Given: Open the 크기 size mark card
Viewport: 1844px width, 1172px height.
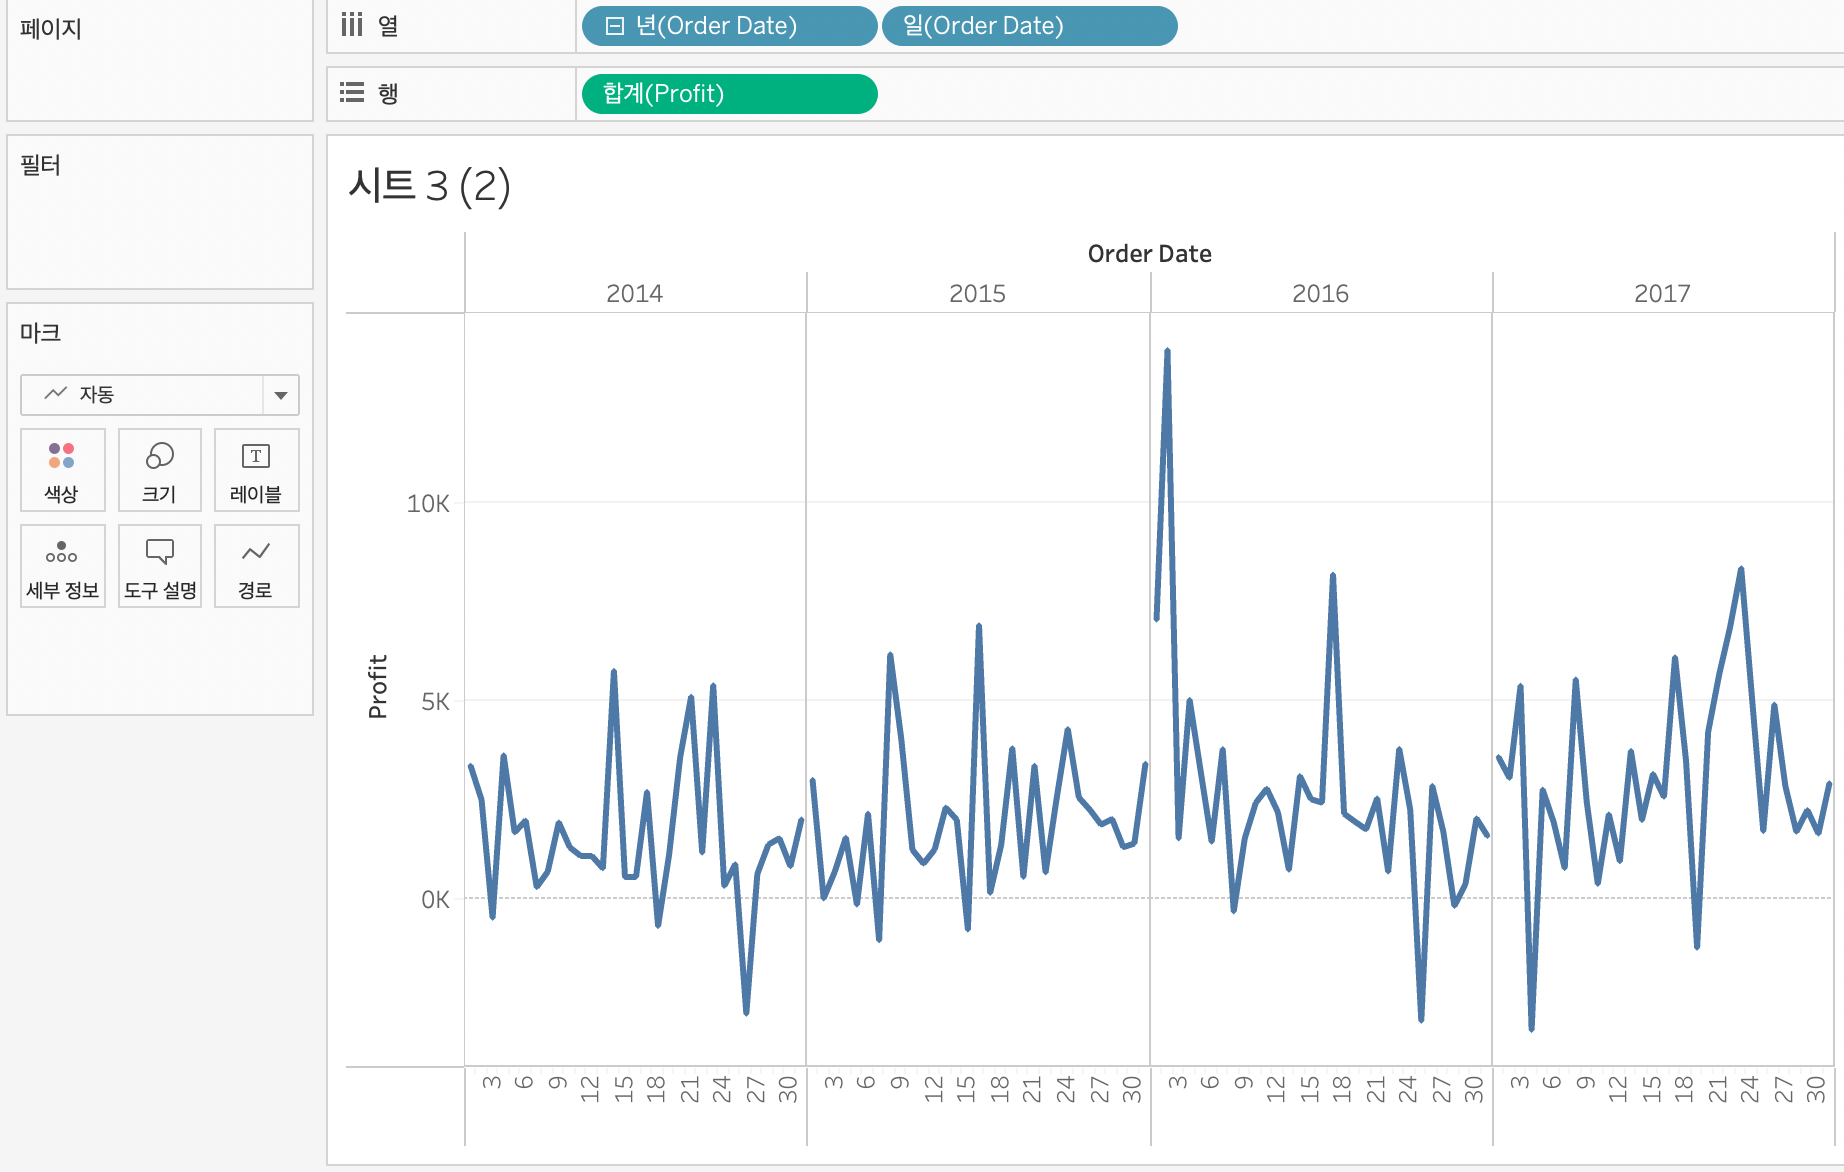Looking at the screenshot, I should (160, 470).
